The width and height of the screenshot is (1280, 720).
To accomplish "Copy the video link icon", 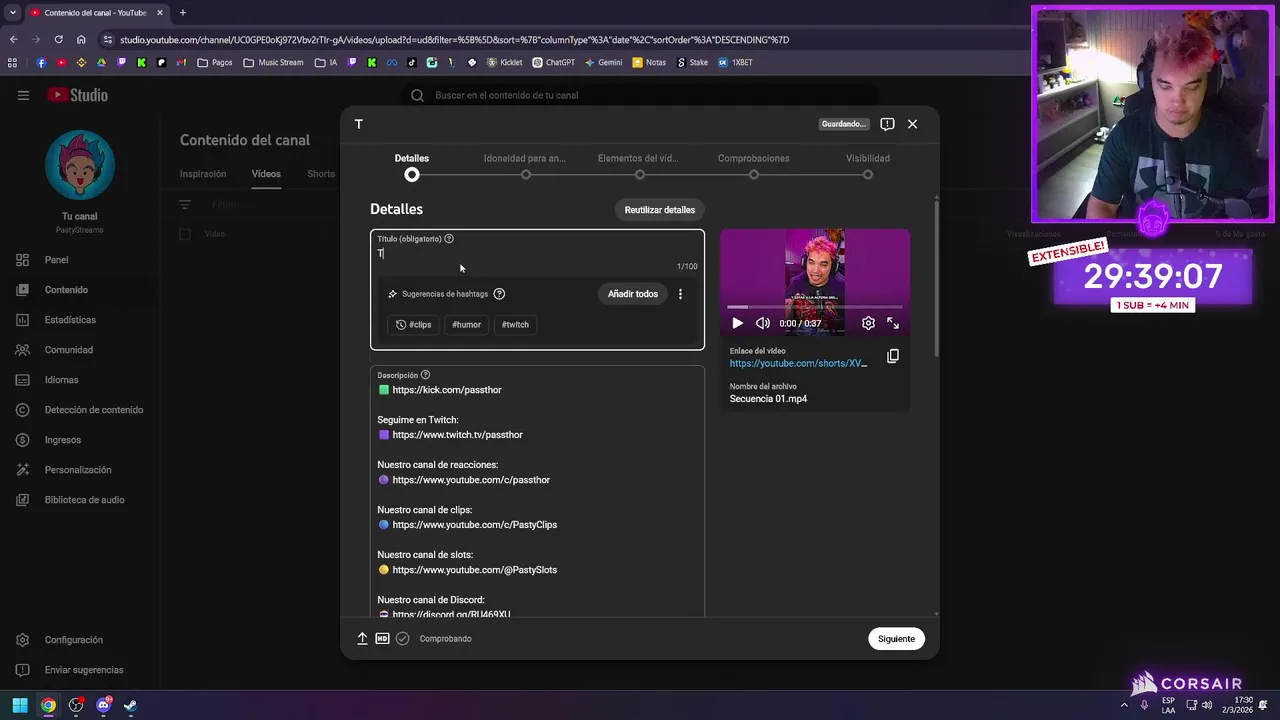I will (x=893, y=356).
